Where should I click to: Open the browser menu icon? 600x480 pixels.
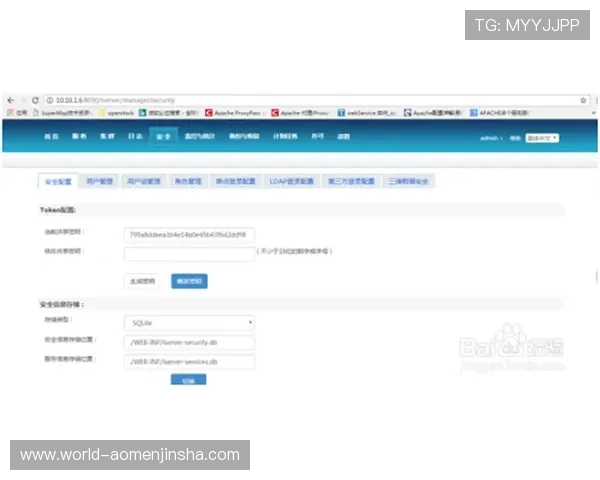pos(594,101)
